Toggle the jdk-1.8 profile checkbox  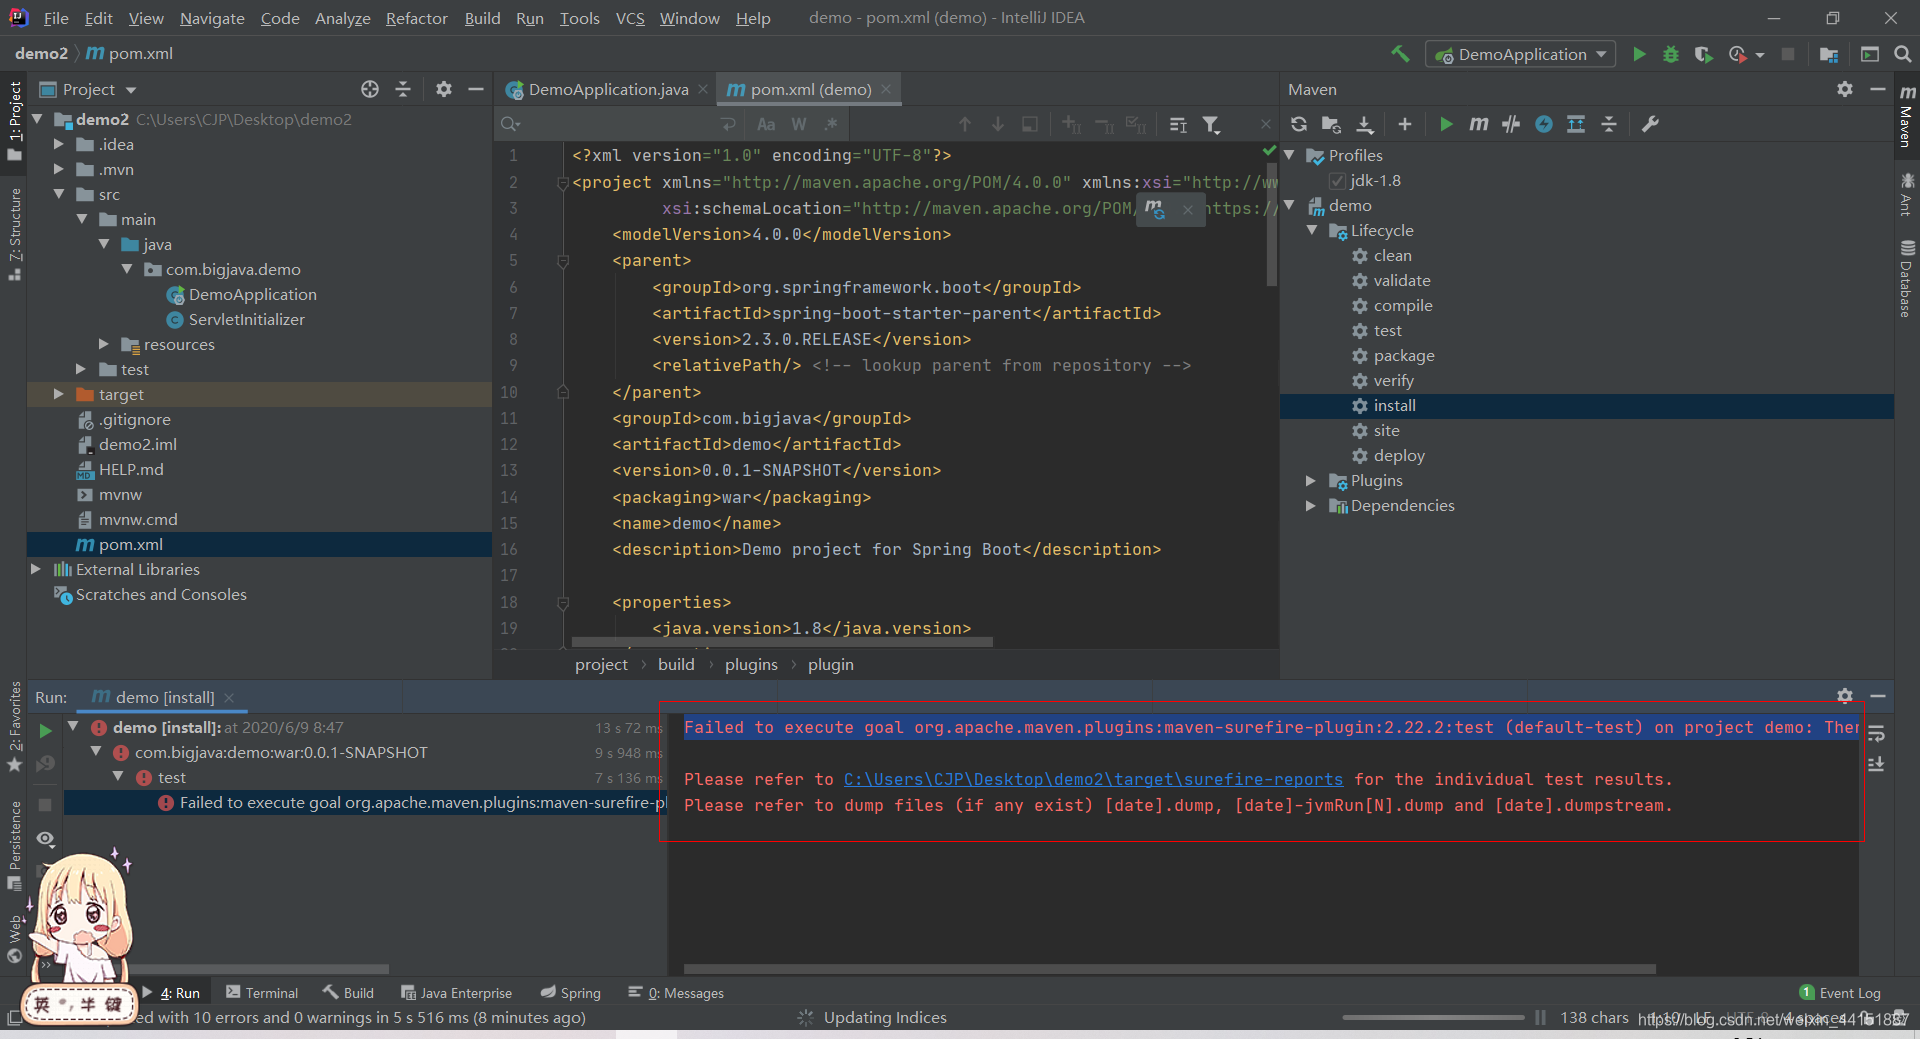click(1337, 181)
